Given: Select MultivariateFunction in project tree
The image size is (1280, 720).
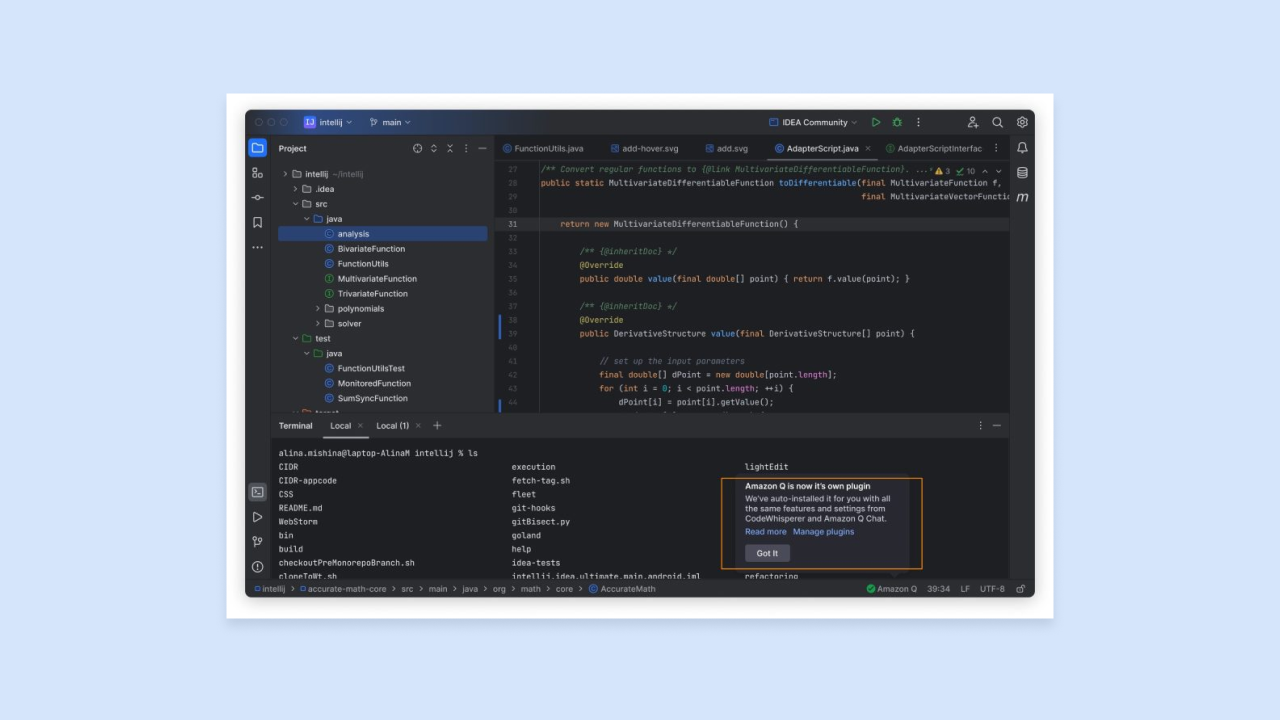Looking at the screenshot, I should [x=377, y=279].
